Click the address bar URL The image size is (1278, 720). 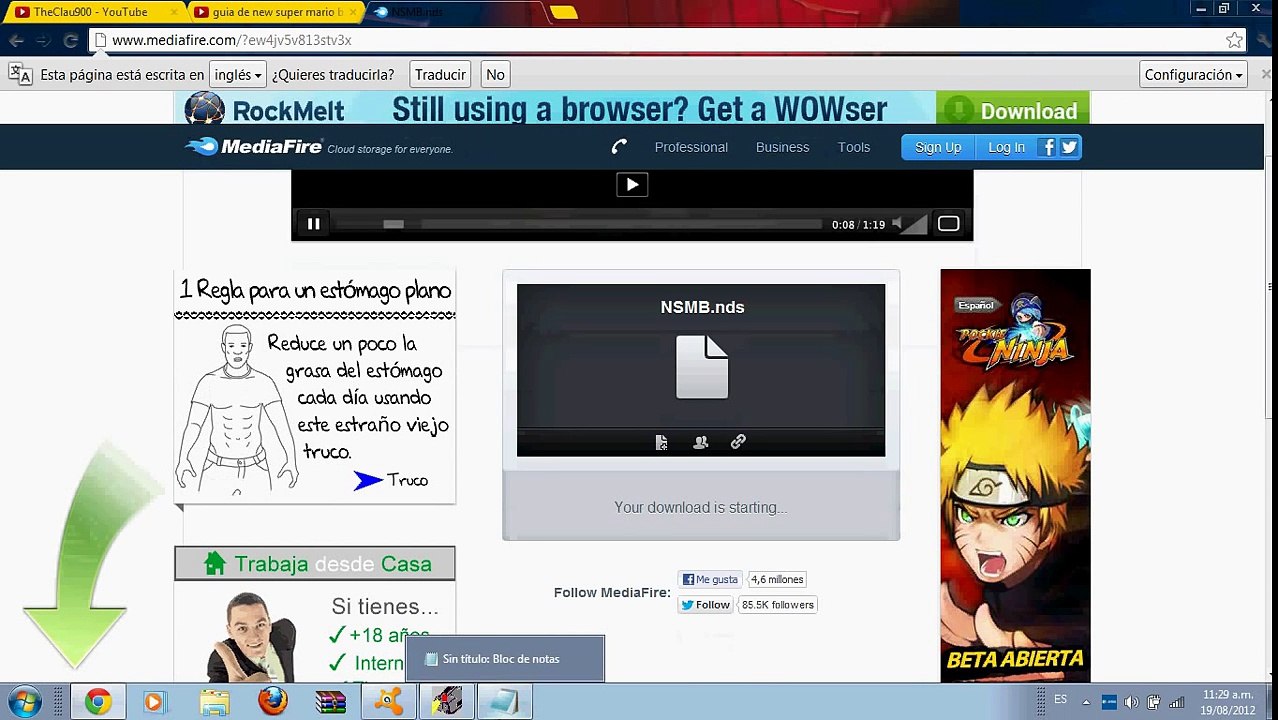coord(232,40)
